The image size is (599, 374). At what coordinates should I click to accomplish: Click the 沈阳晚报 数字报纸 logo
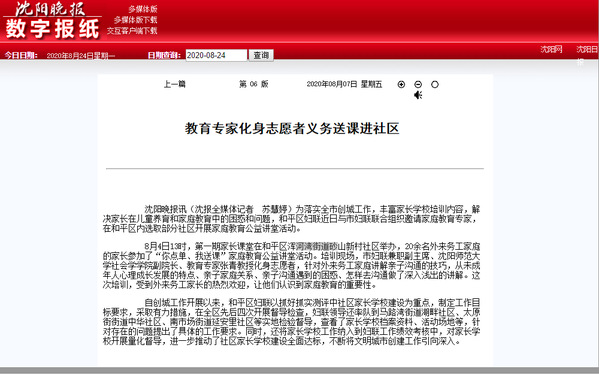click(x=52, y=21)
